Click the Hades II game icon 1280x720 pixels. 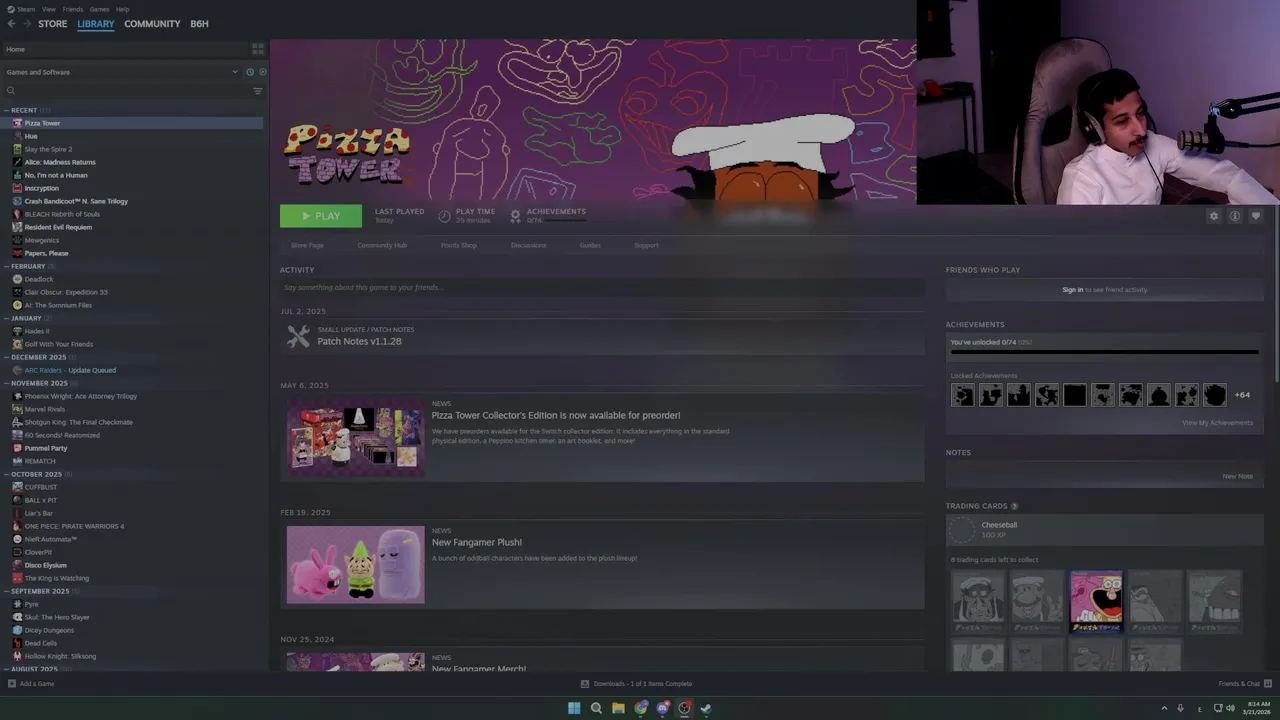pyautogui.click(x=17, y=331)
